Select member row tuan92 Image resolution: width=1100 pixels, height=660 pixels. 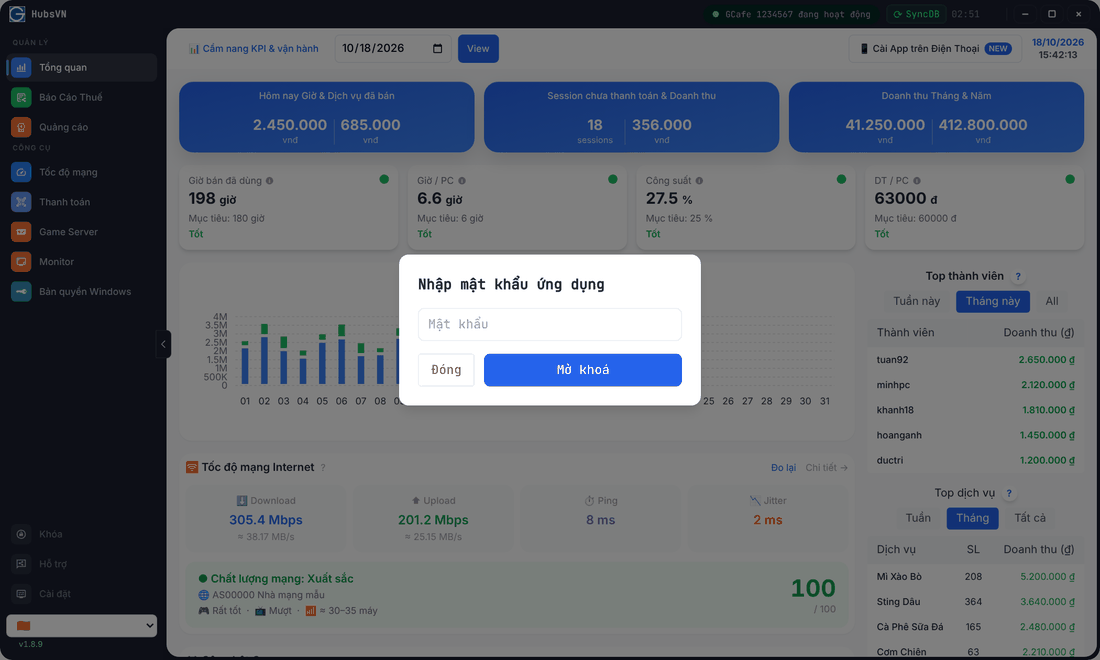coord(975,360)
